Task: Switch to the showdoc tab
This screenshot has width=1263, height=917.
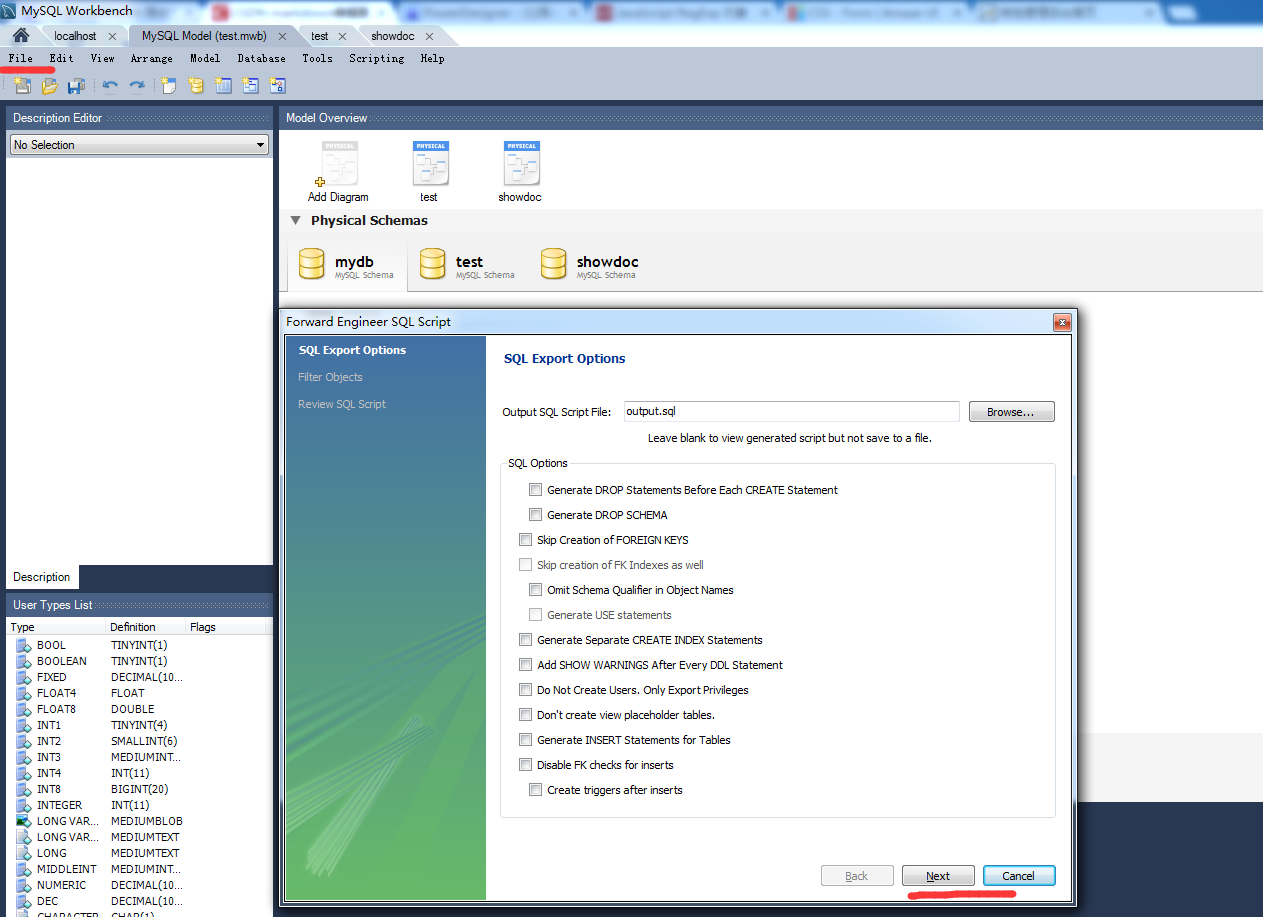Action: (392, 36)
